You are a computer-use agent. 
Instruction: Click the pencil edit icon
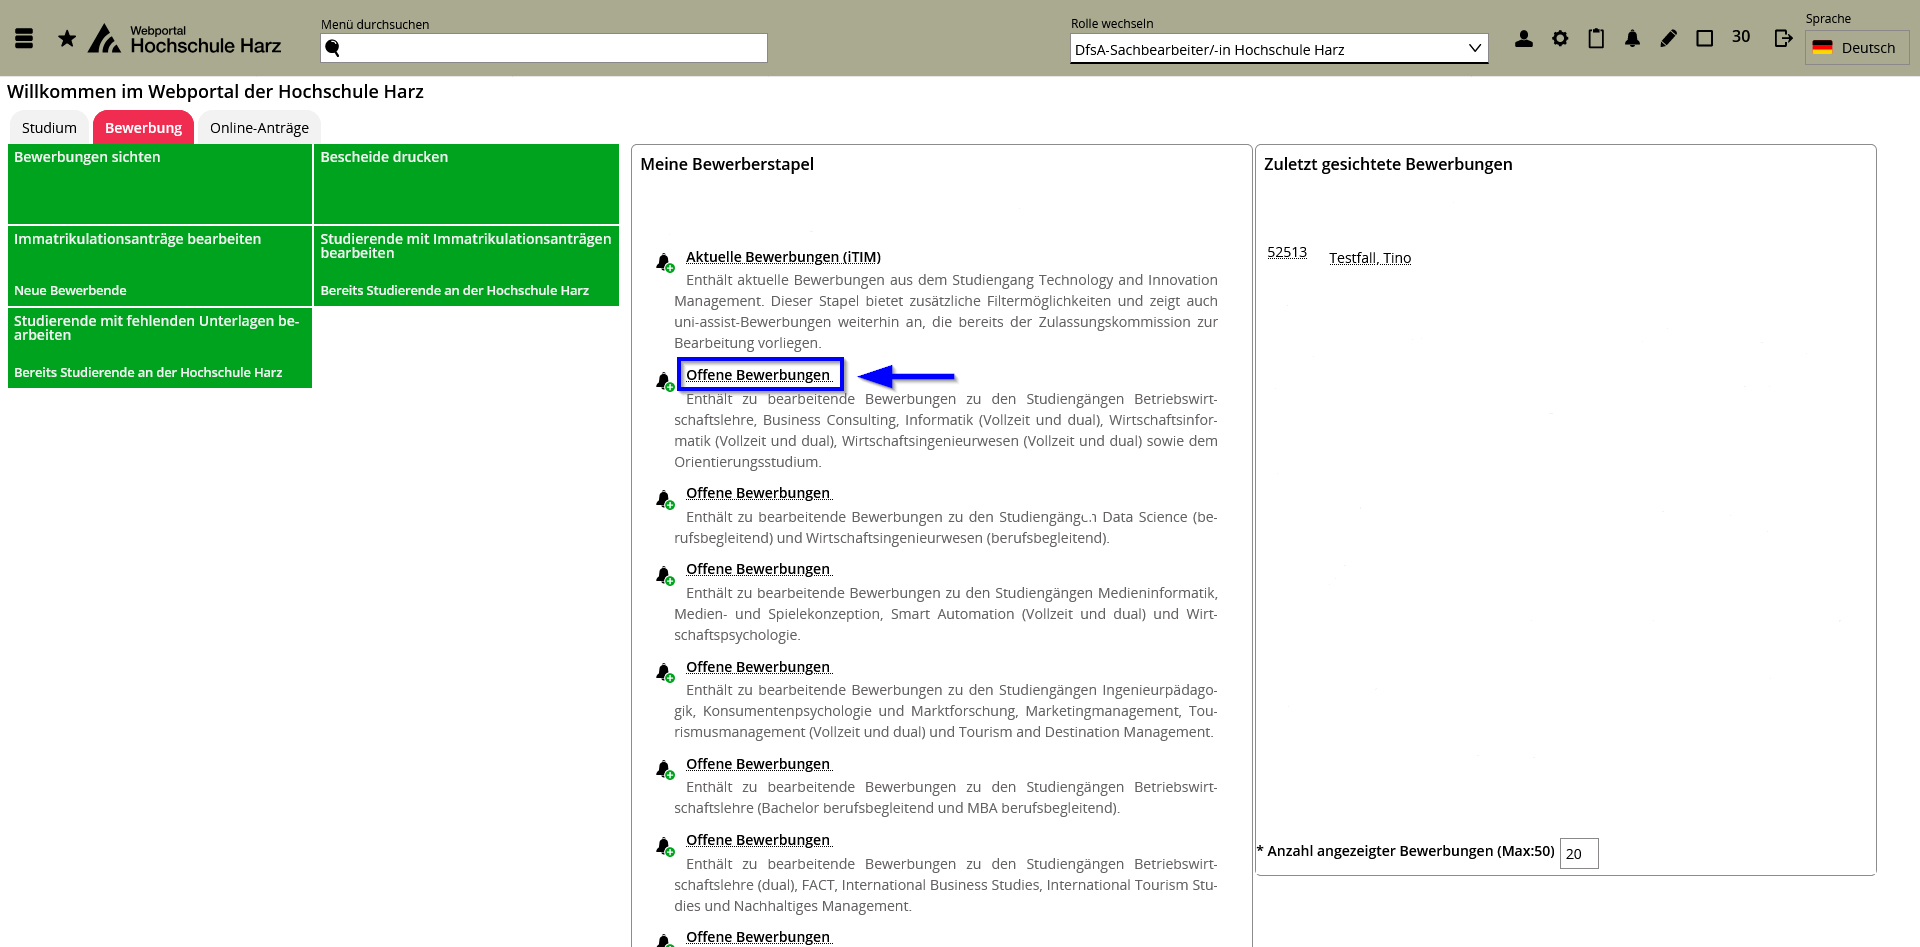(x=1668, y=39)
